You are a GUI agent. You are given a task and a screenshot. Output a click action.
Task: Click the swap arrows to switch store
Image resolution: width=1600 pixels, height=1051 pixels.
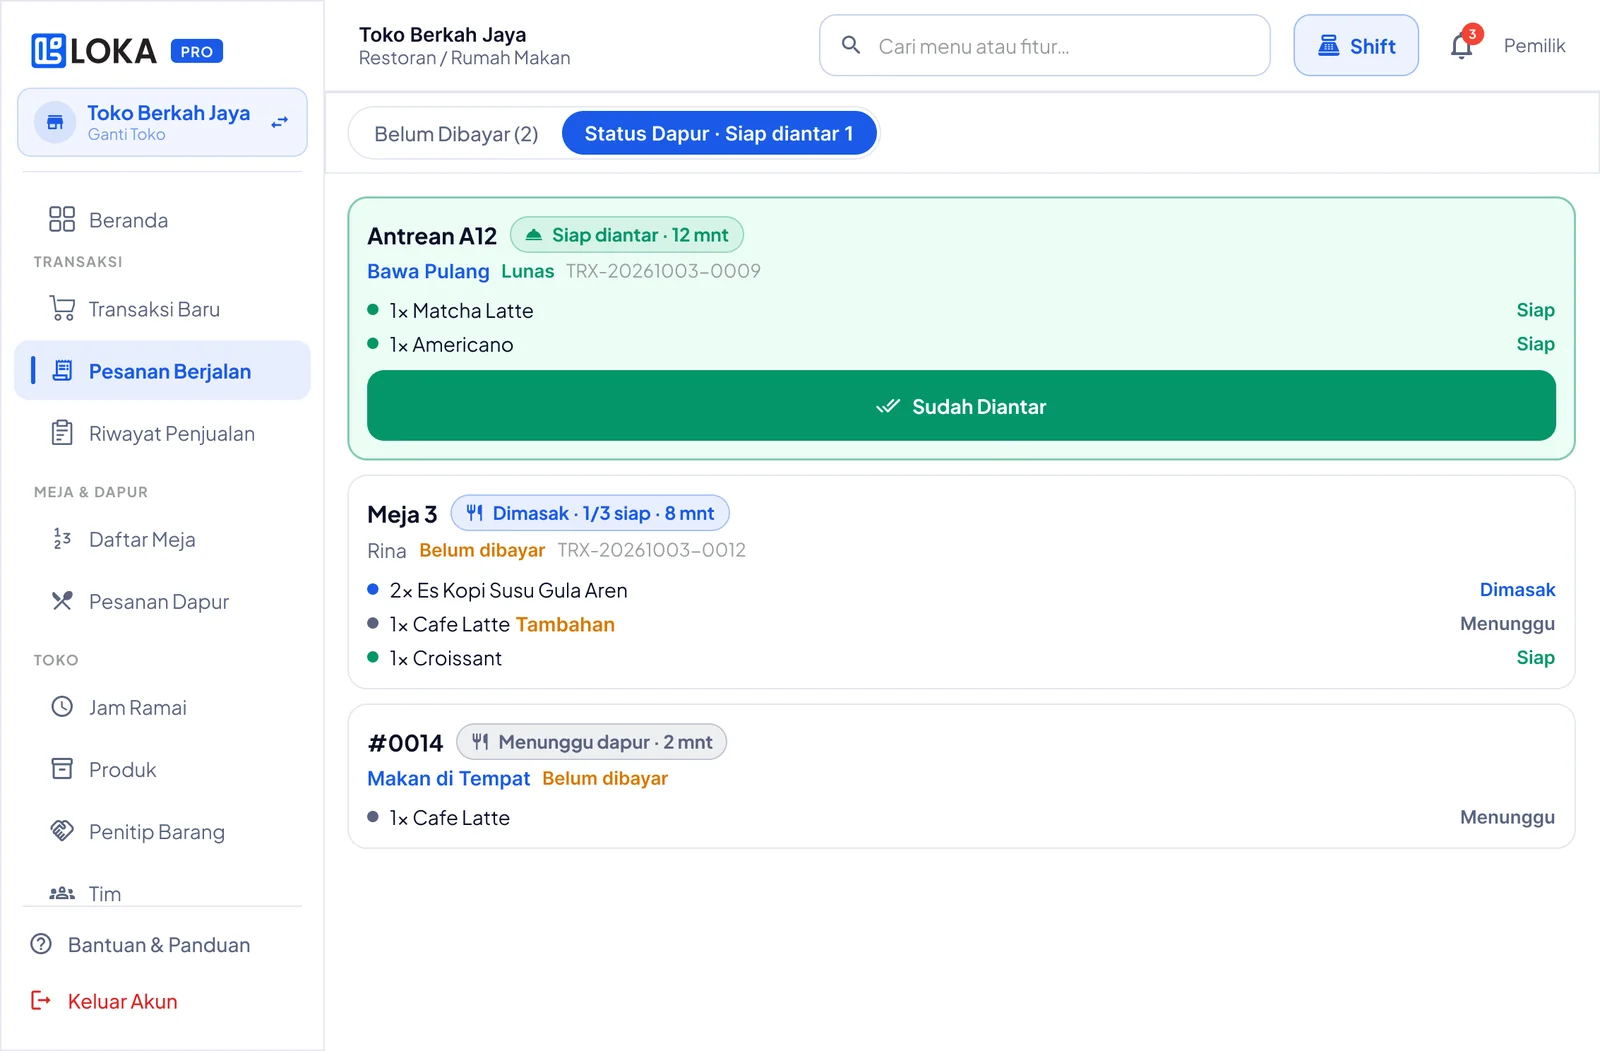click(280, 122)
